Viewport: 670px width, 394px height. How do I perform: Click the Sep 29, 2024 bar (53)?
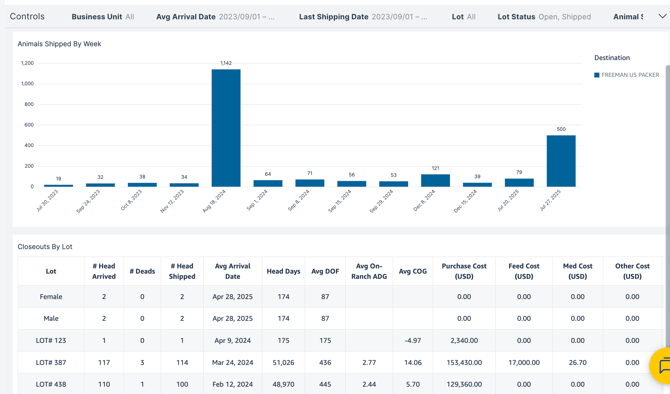(393, 184)
